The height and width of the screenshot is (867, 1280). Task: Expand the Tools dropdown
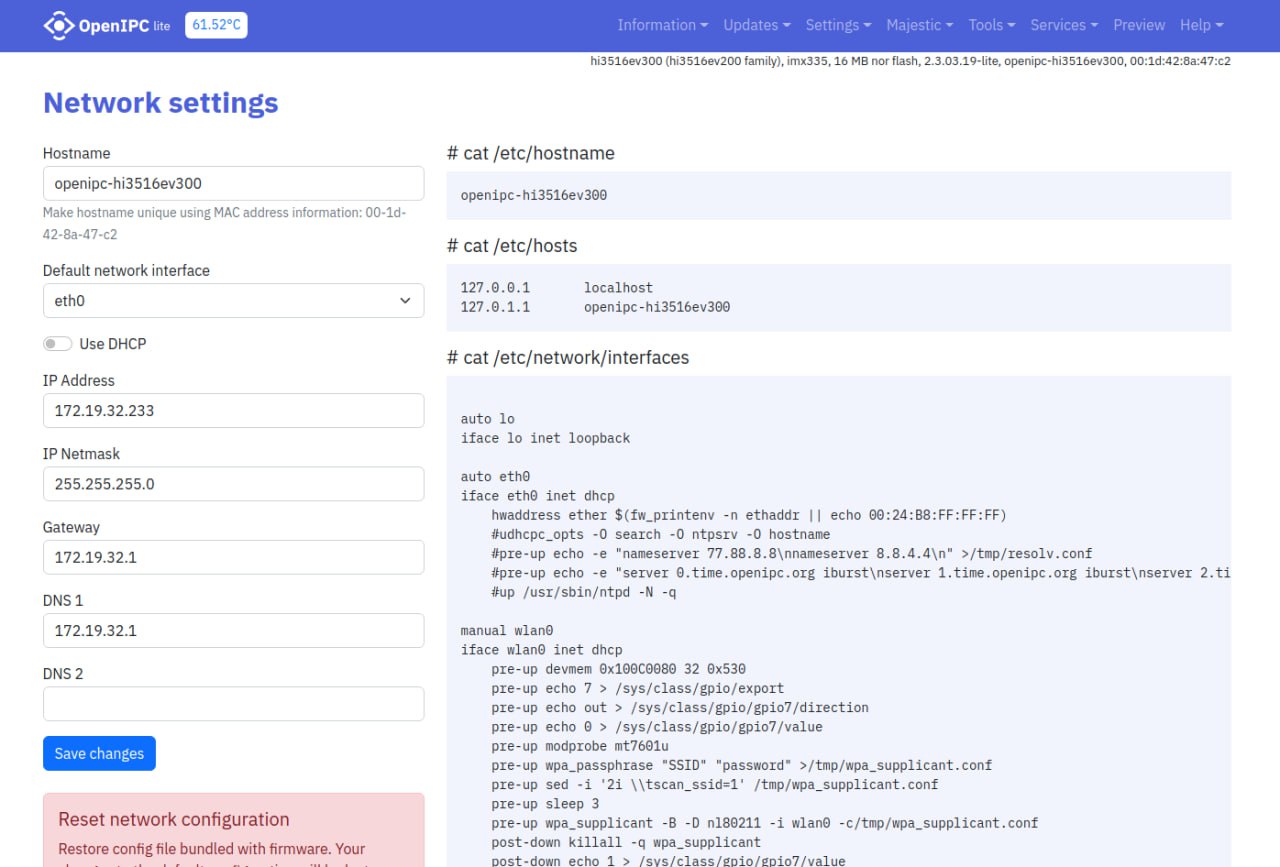991,25
